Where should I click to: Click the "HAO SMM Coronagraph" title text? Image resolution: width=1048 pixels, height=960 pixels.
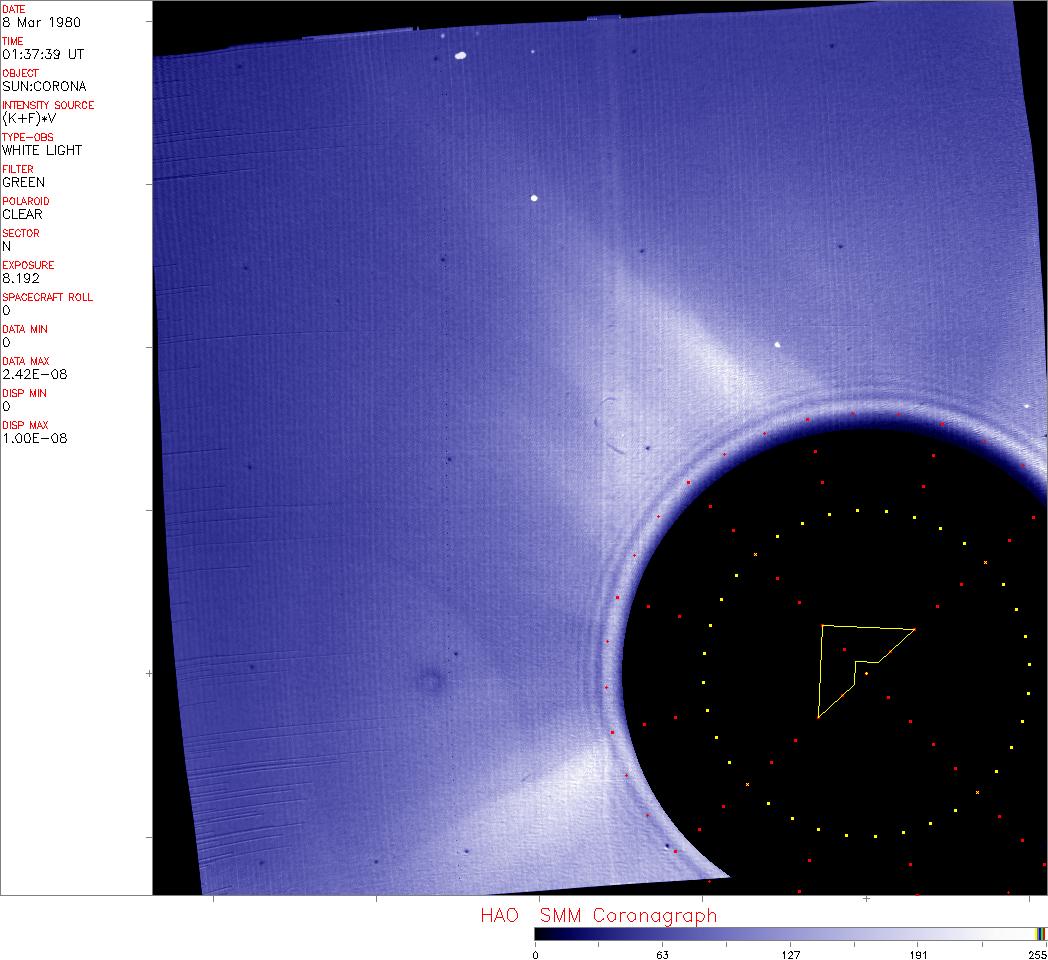(x=598, y=915)
